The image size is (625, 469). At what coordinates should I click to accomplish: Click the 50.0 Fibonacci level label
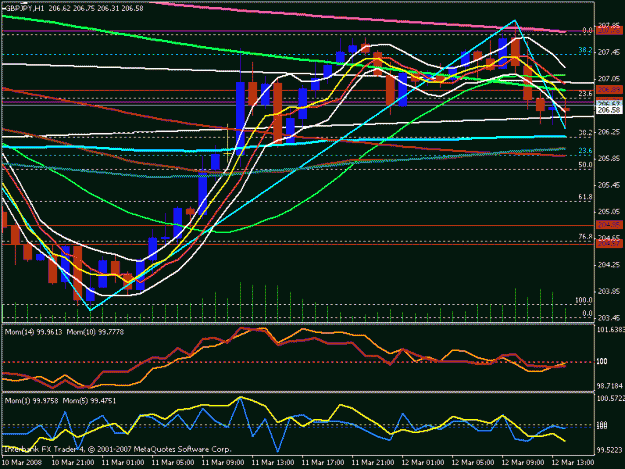click(585, 165)
